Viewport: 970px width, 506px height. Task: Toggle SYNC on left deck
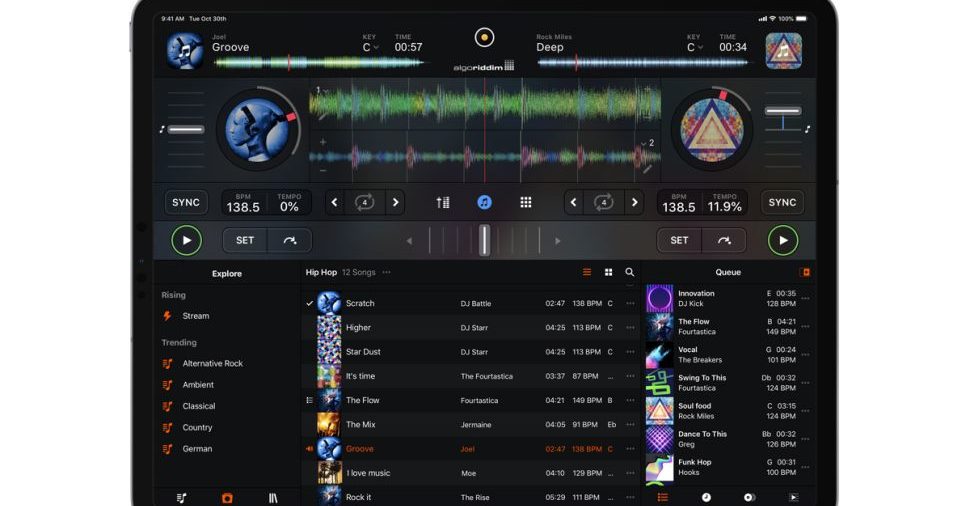186,202
